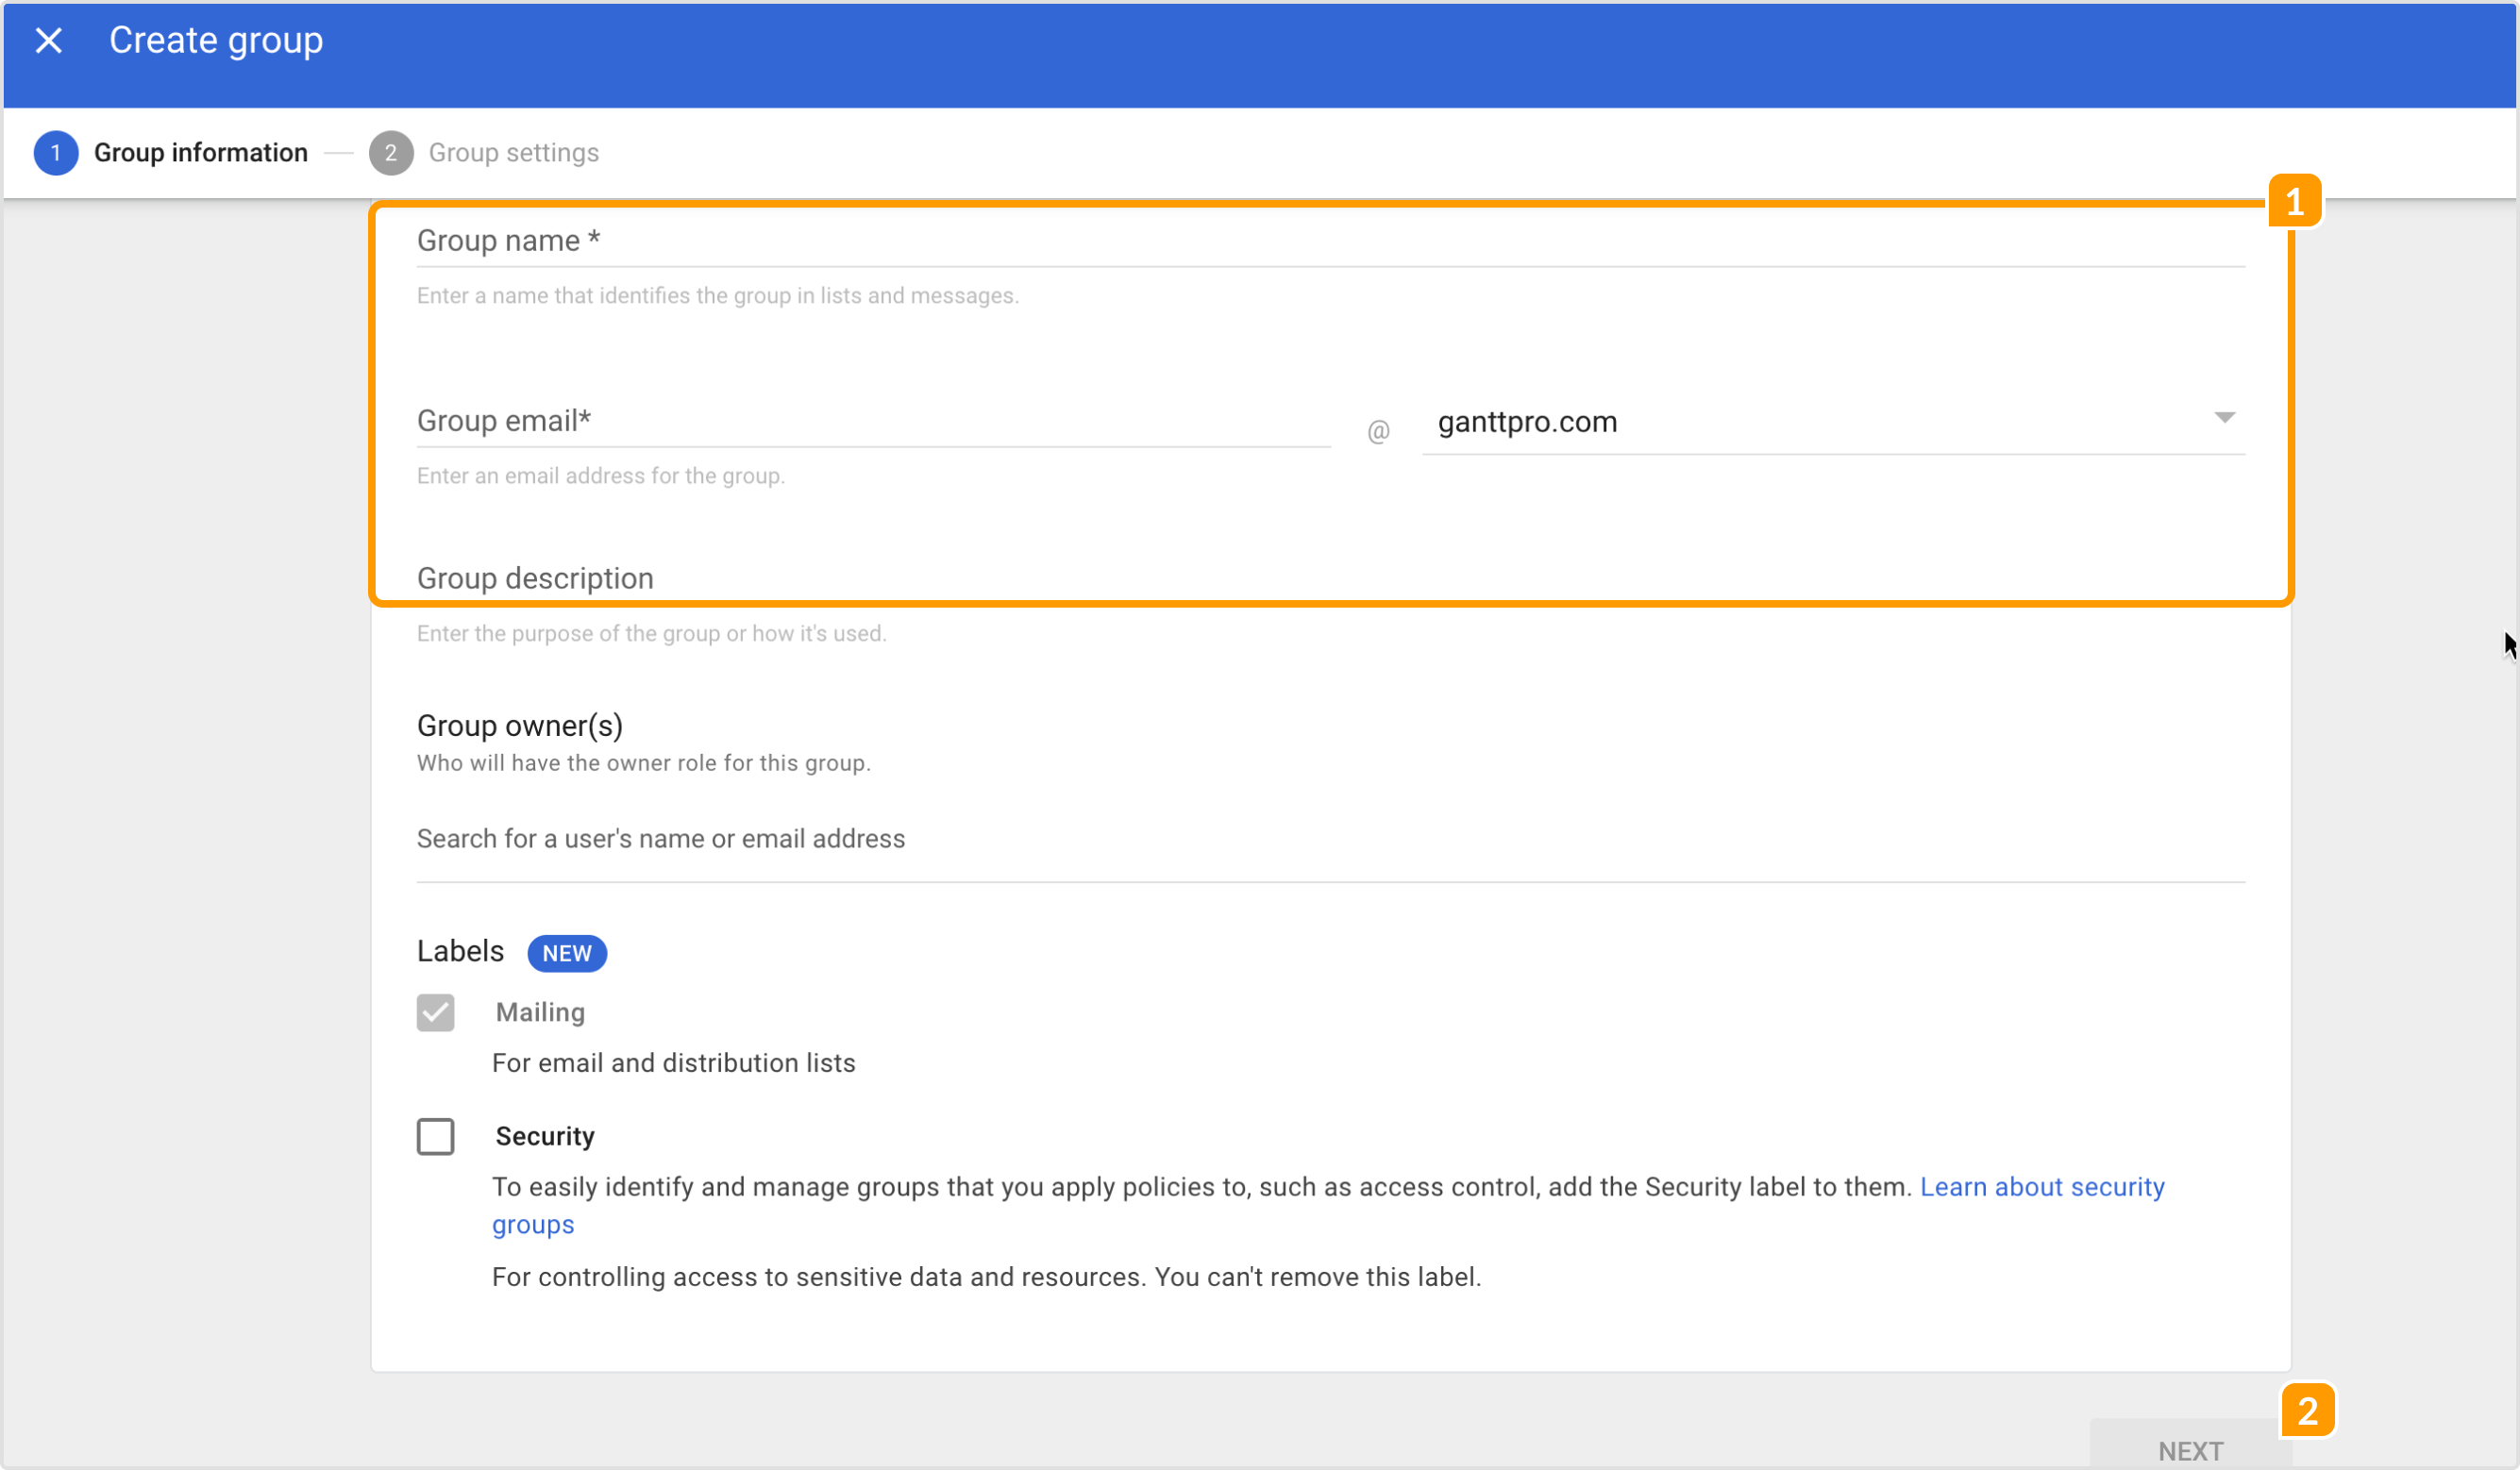Click the step 1 circle icon
This screenshot has height=1470, width=2520.
(x=56, y=153)
